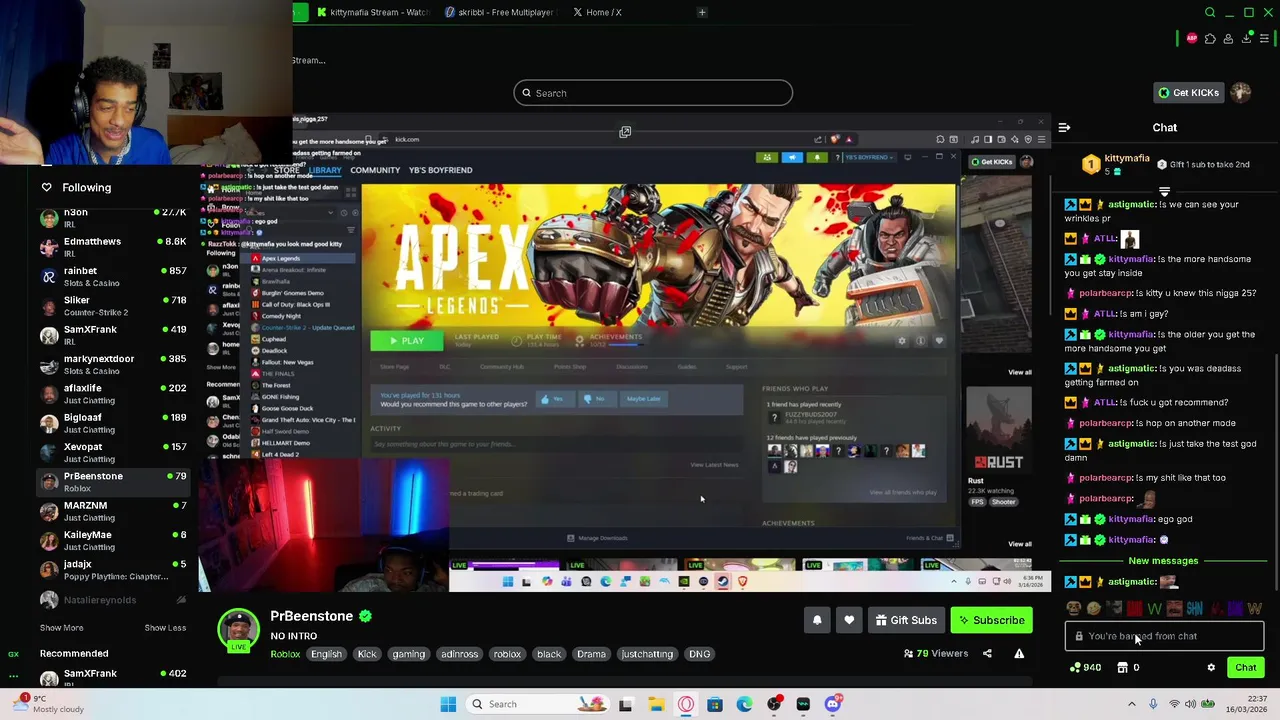Open Discord from taskbar
The height and width of the screenshot is (720, 1280).
click(833, 704)
